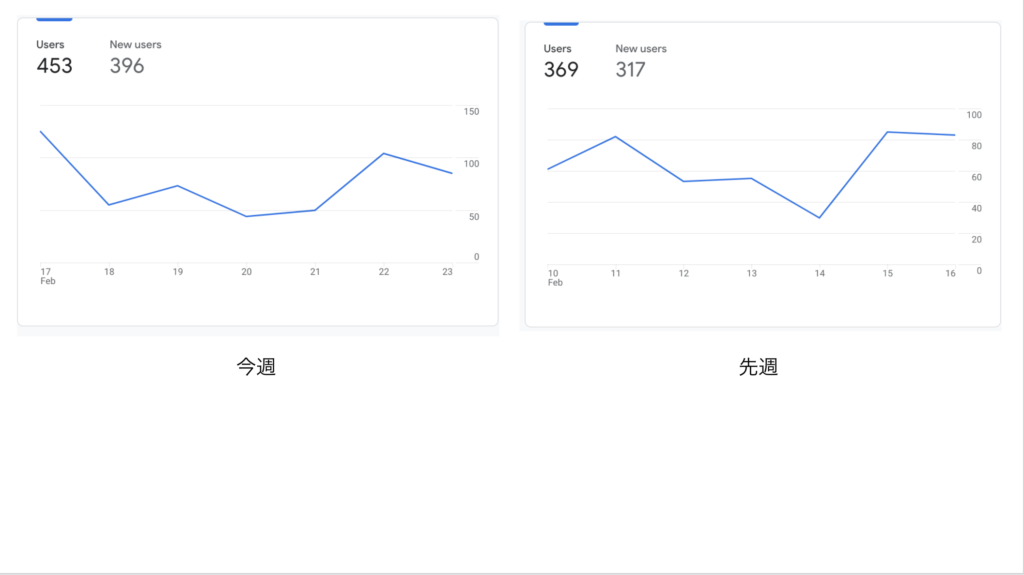Click the 396 new users count
Image resolution: width=1024 pixels, height=575 pixels.
127,66
